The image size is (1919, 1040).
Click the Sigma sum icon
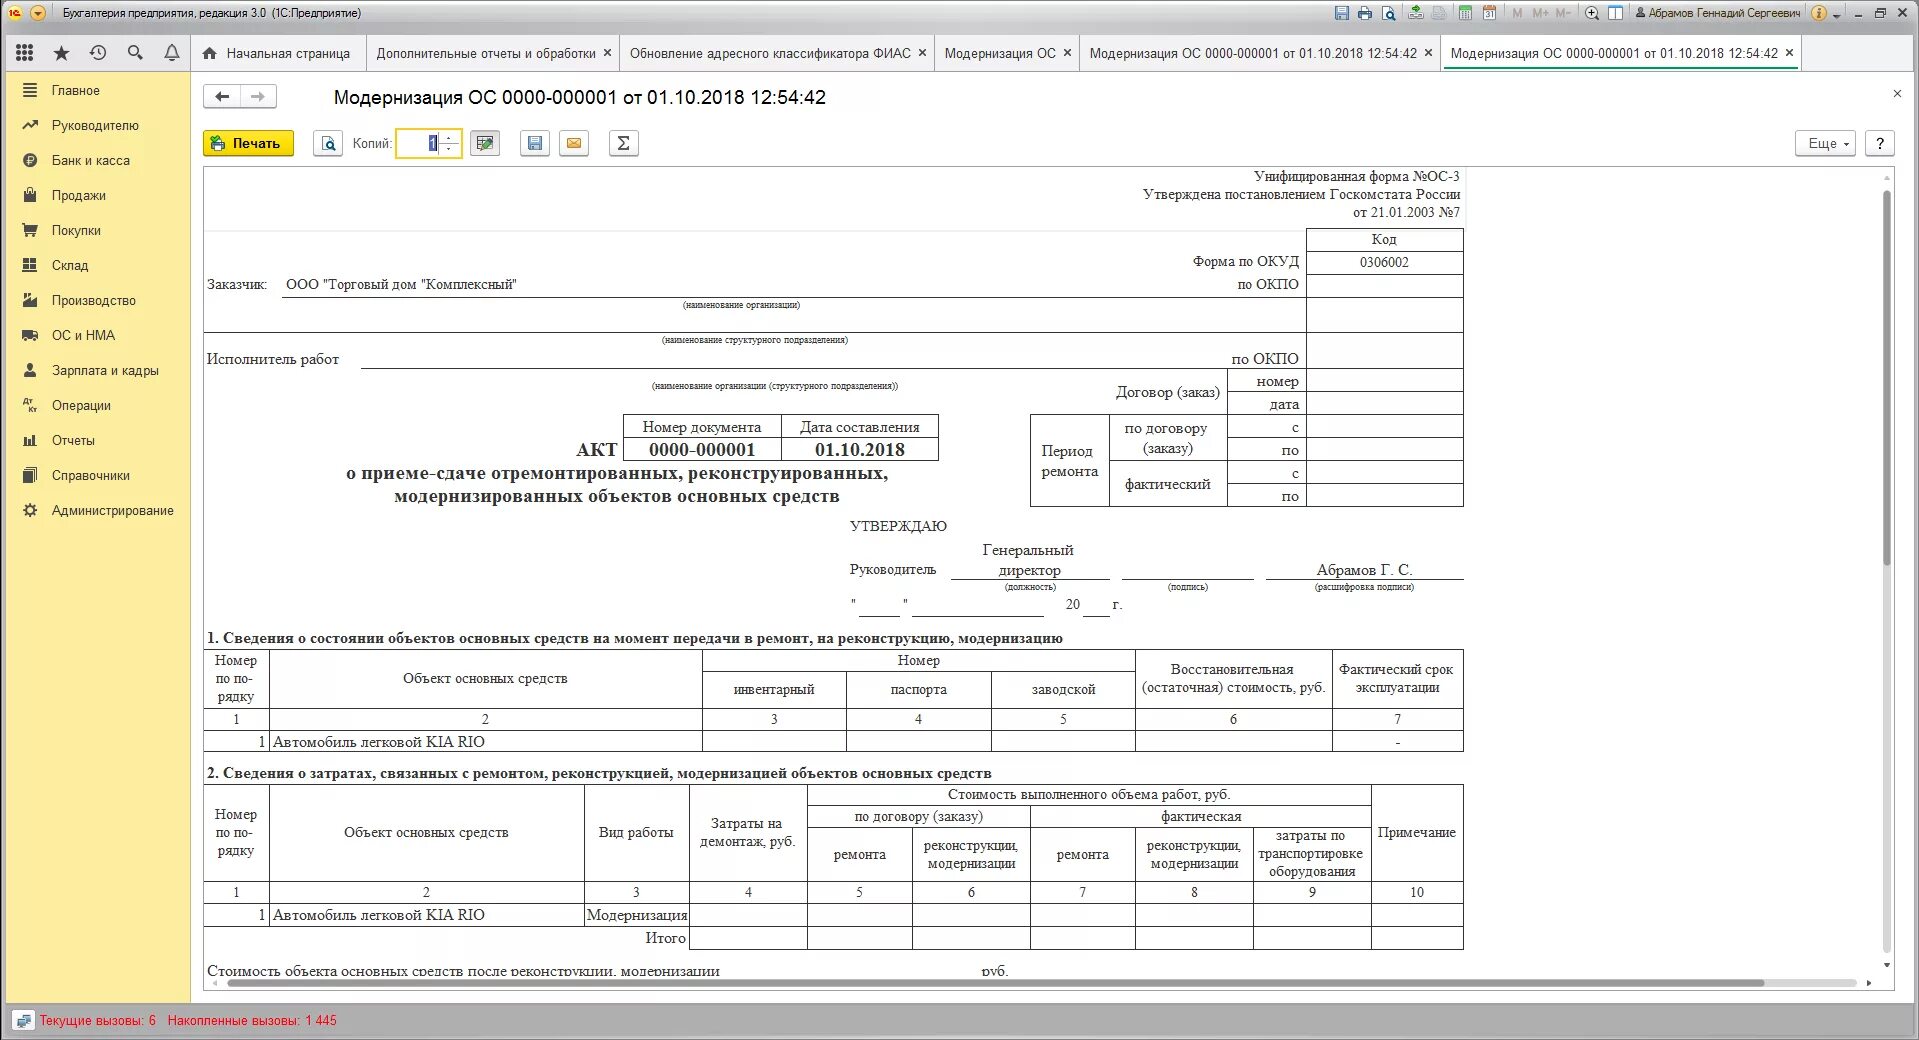(x=623, y=143)
